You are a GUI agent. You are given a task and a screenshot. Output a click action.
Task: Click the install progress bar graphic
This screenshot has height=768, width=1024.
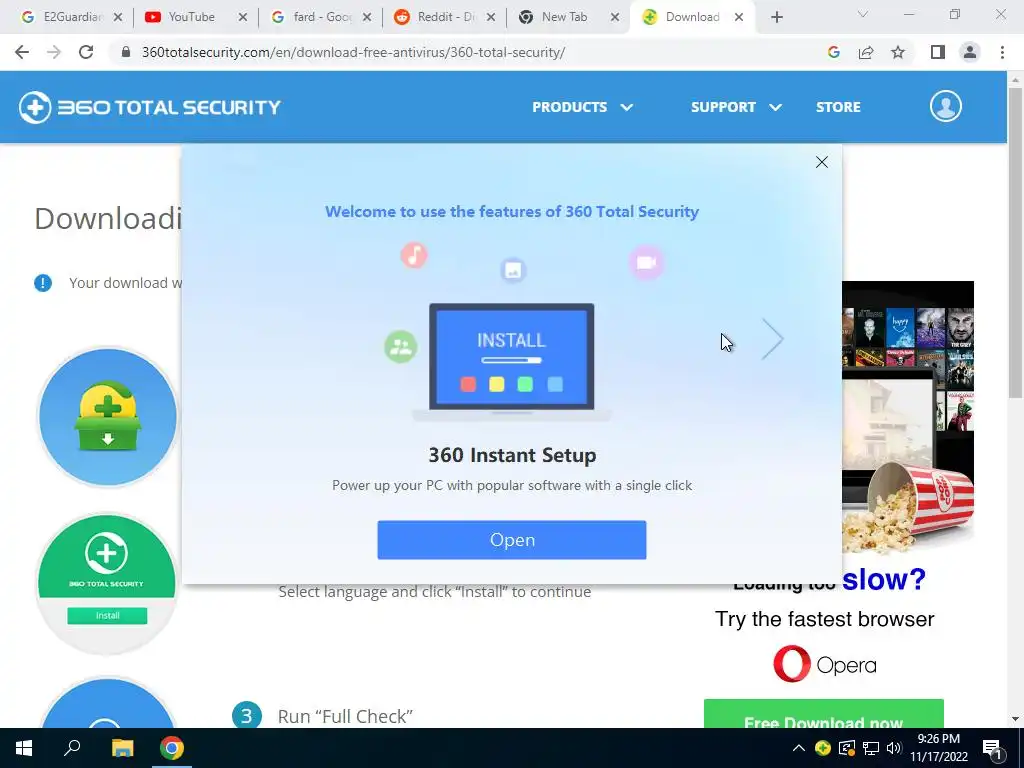(x=511, y=360)
